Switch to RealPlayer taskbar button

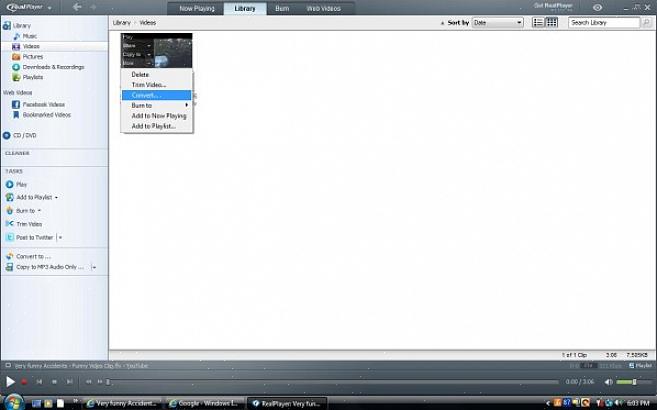pyautogui.click(x=287, y=404)
